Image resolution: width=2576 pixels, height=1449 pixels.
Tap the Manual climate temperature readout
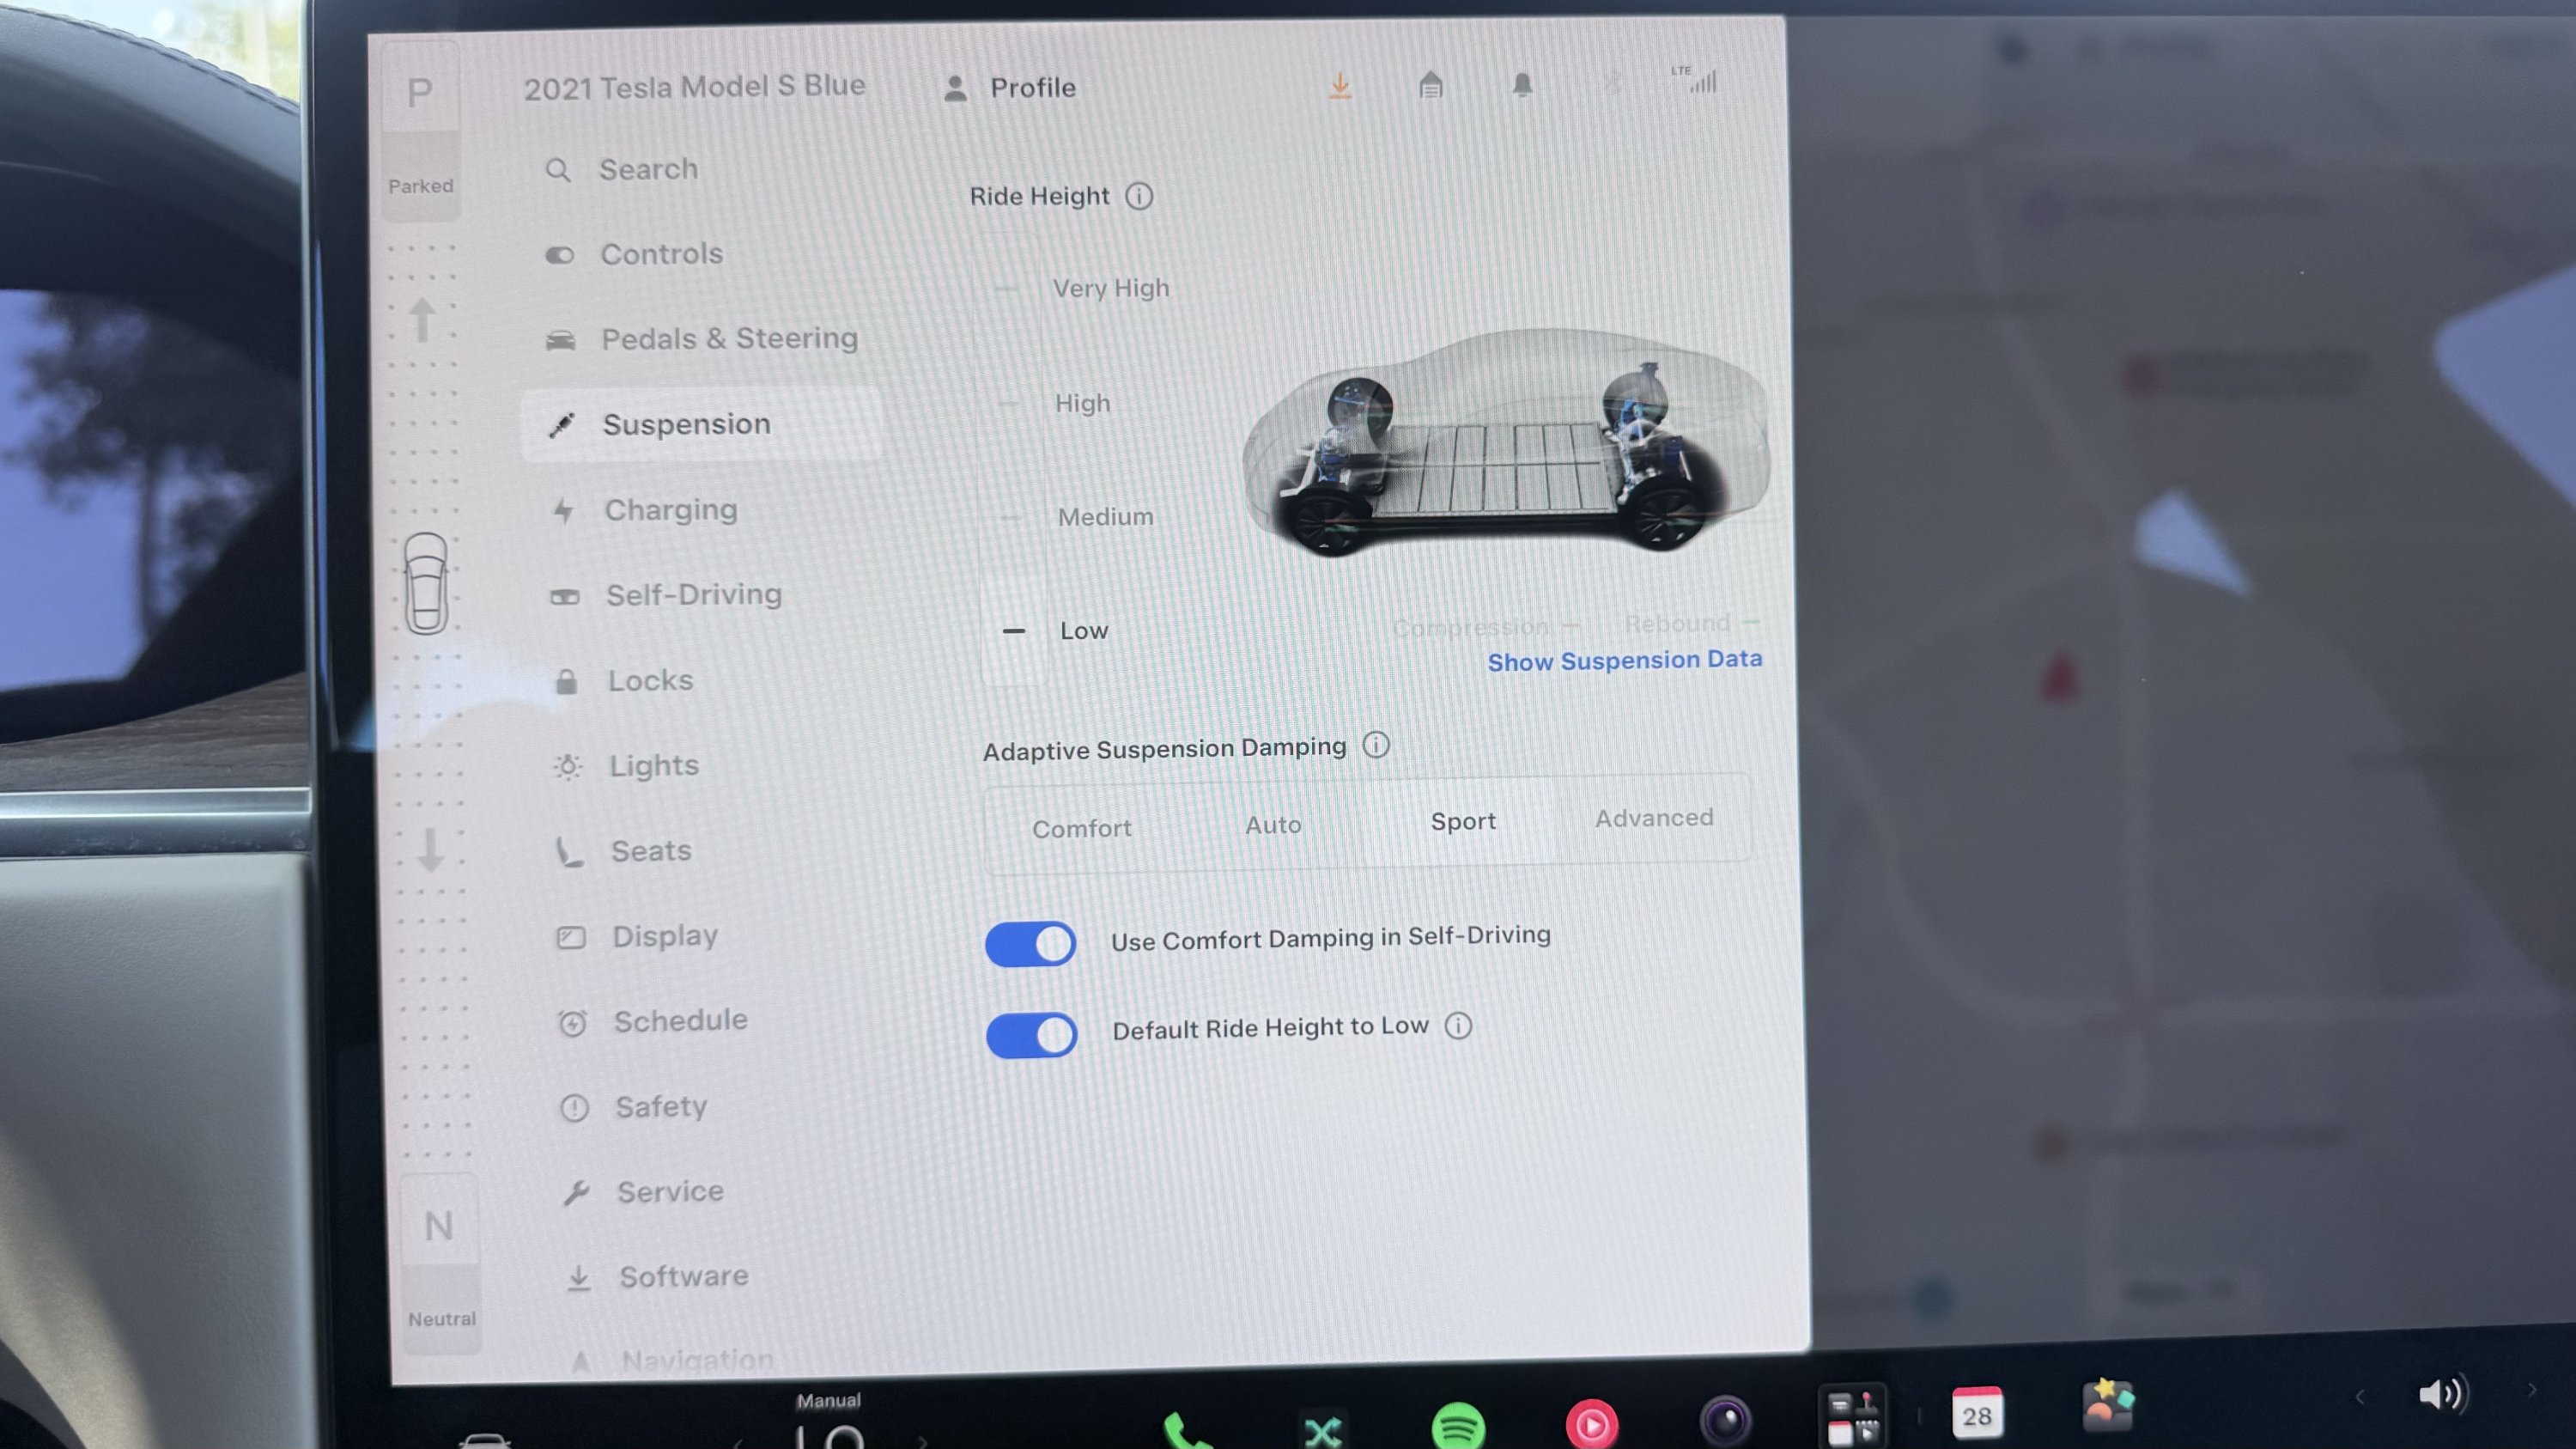[x=830, y=1423]
